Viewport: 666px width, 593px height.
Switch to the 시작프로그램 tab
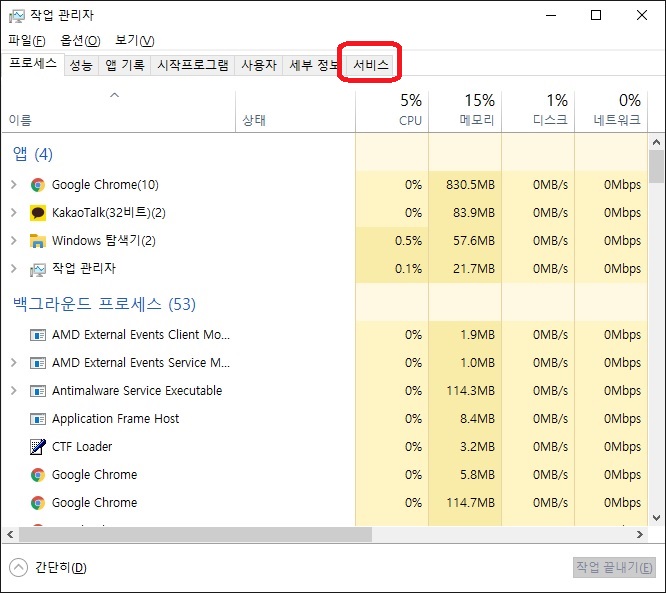point(193,65)
